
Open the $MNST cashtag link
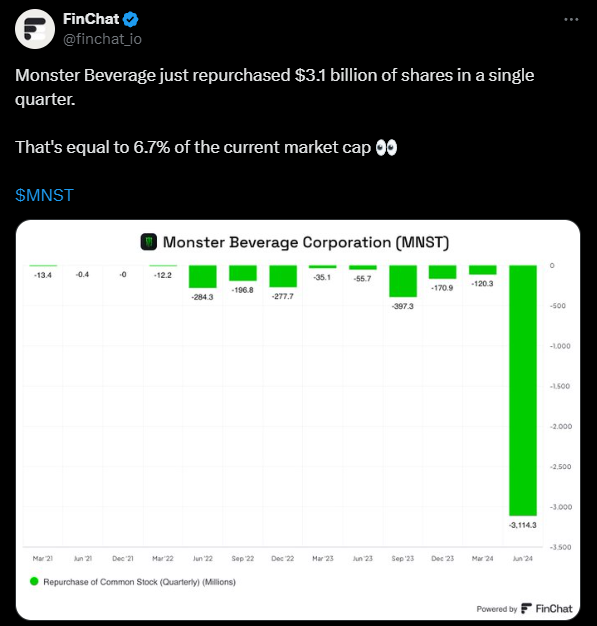pos(44,195)
